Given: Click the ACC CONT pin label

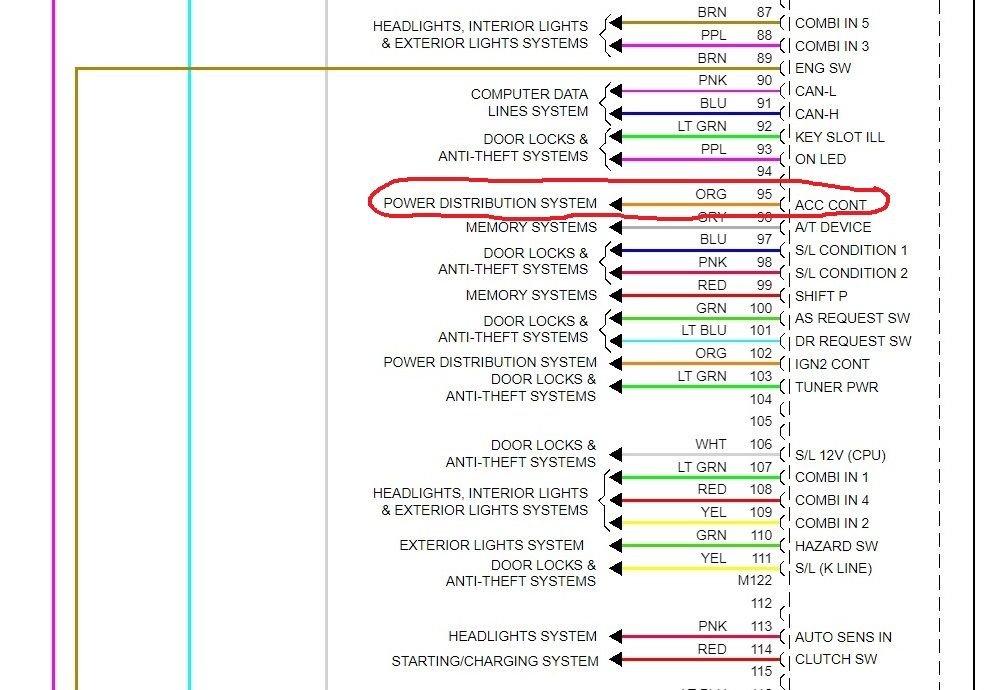Looking at the screenshot, I should click(x=830, y=205).
